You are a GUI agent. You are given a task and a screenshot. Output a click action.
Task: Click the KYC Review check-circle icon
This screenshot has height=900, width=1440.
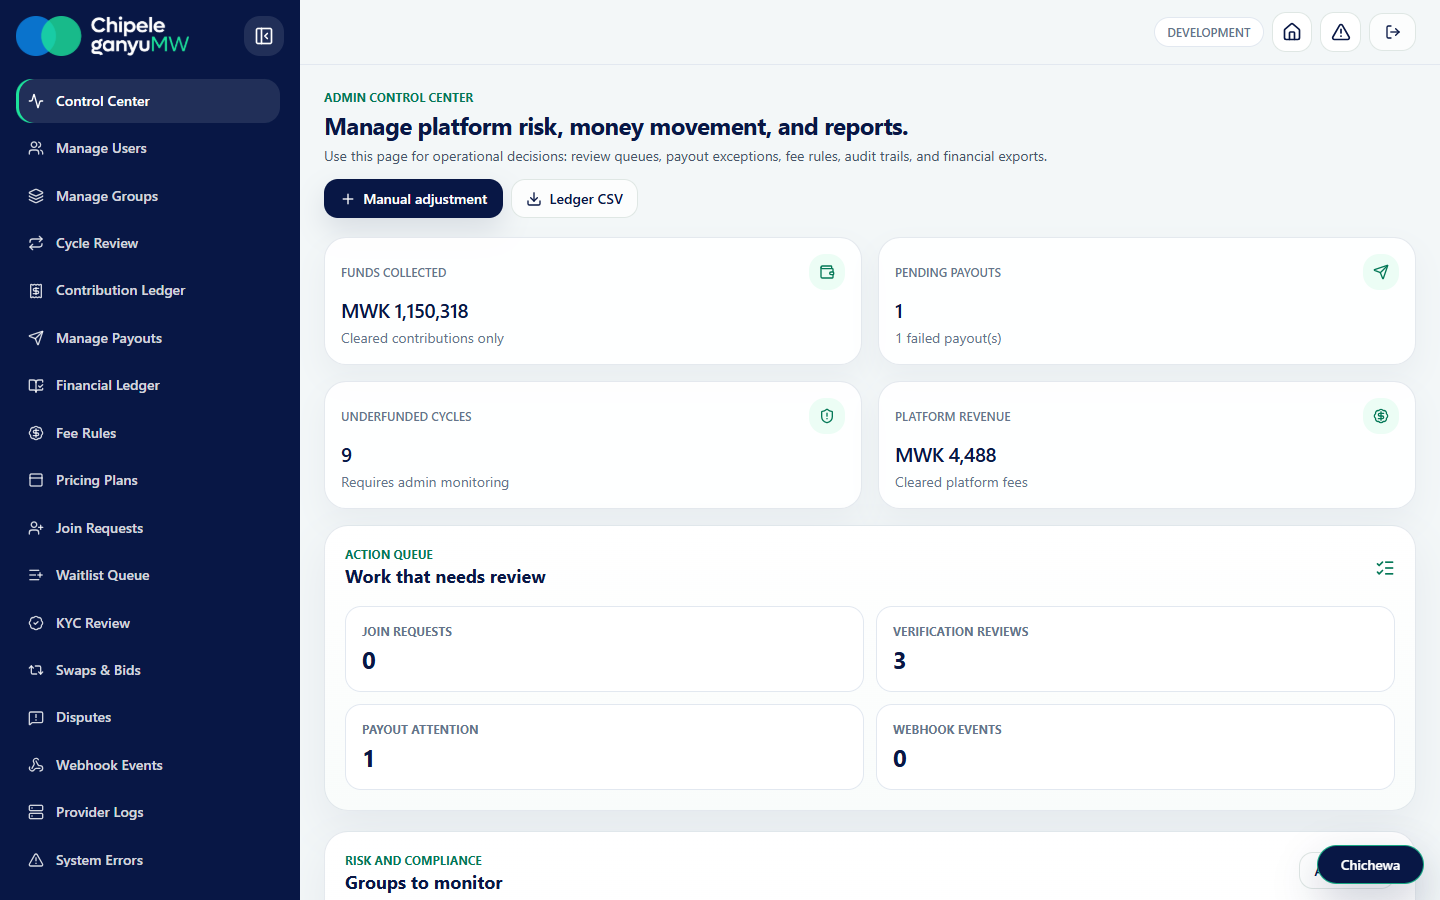(x=36, y=623)
